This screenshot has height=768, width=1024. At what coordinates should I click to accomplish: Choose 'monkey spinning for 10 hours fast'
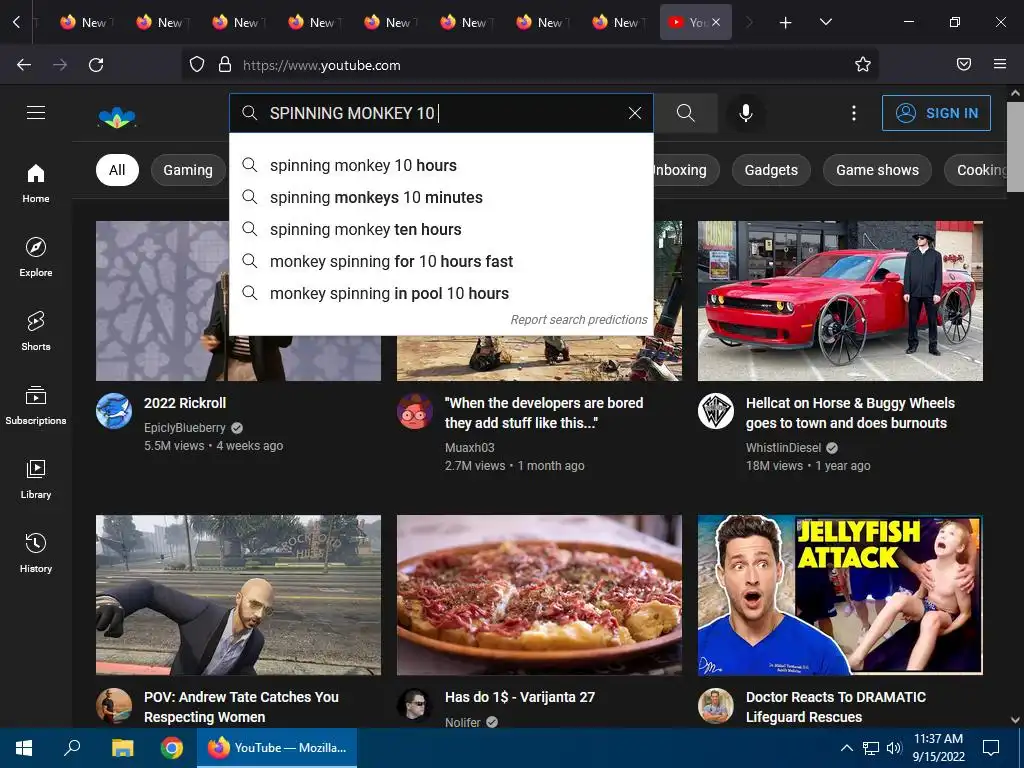point(441,261)
